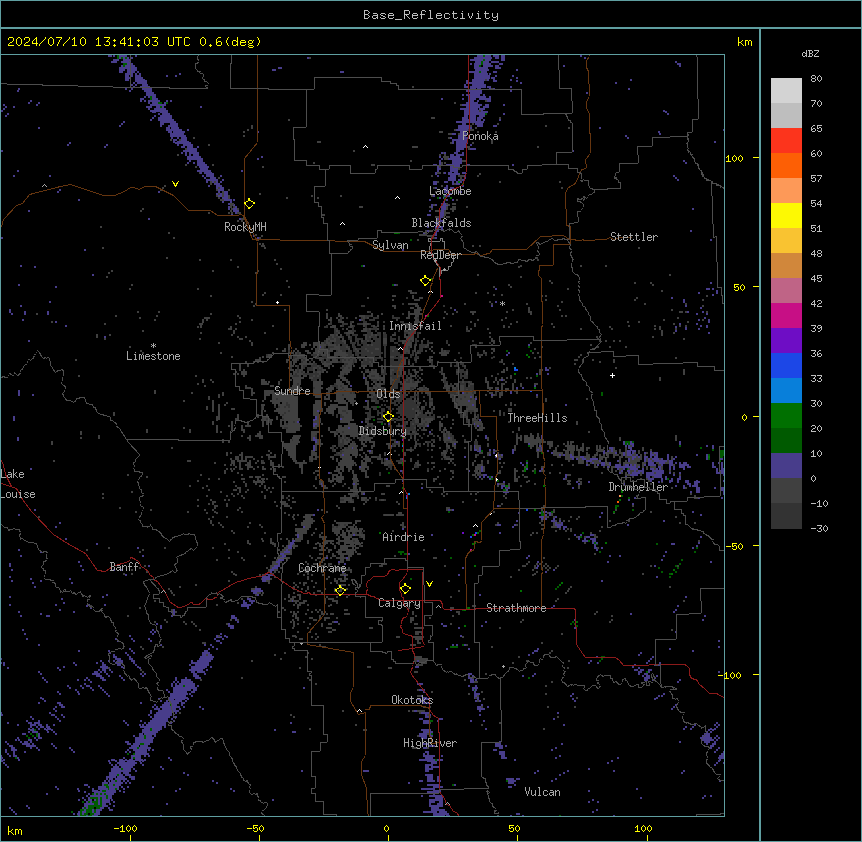Screen dimensions: 862x842
Task: Click the yellow diamond marker above Calgary
Action: [405, 589]
